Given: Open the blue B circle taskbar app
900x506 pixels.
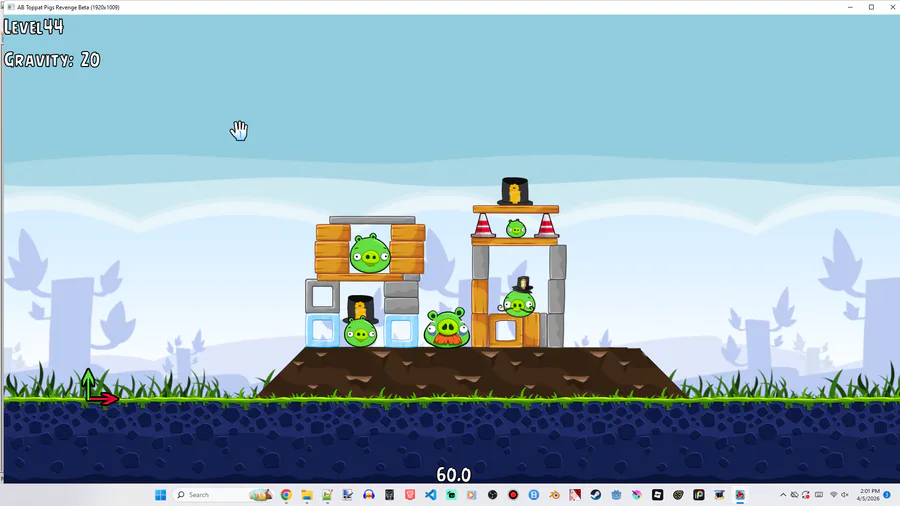Looking at the screenshot, I should 534,495.
